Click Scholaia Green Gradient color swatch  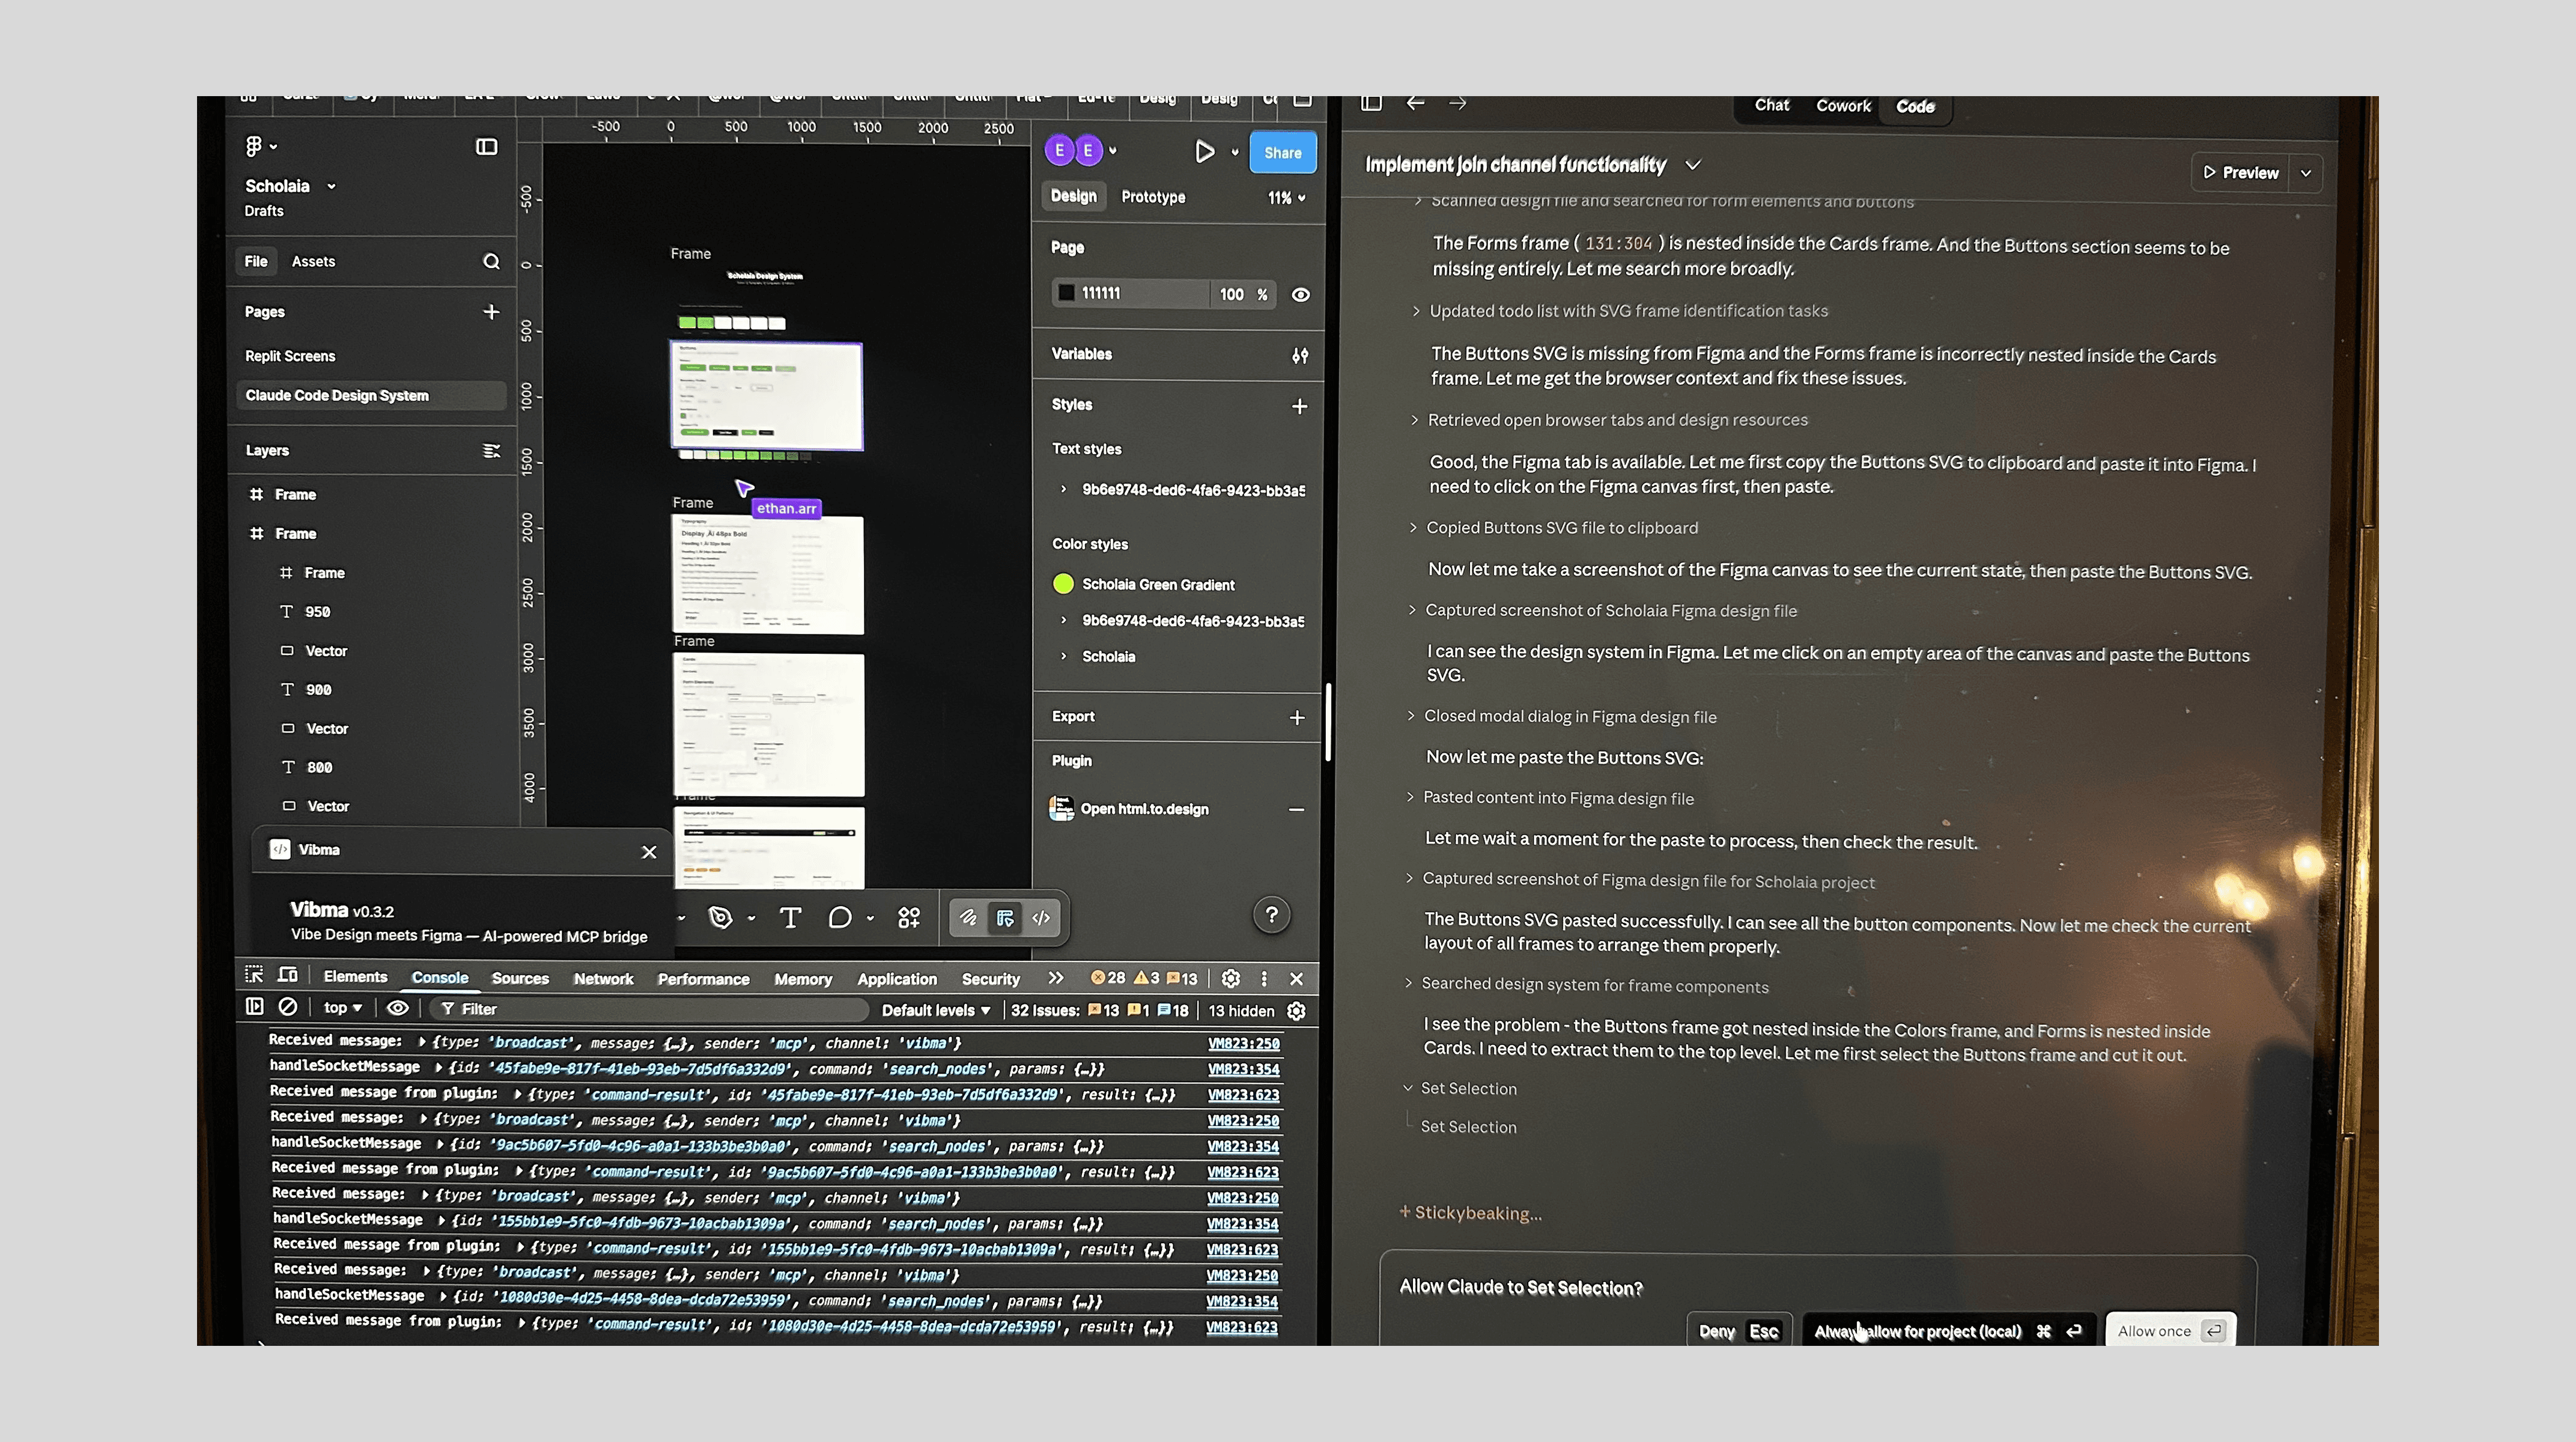(x=1063, y=584)
